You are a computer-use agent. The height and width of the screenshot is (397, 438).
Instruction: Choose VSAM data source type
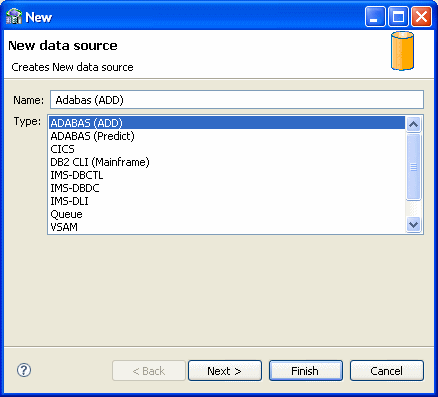point(227,227)
